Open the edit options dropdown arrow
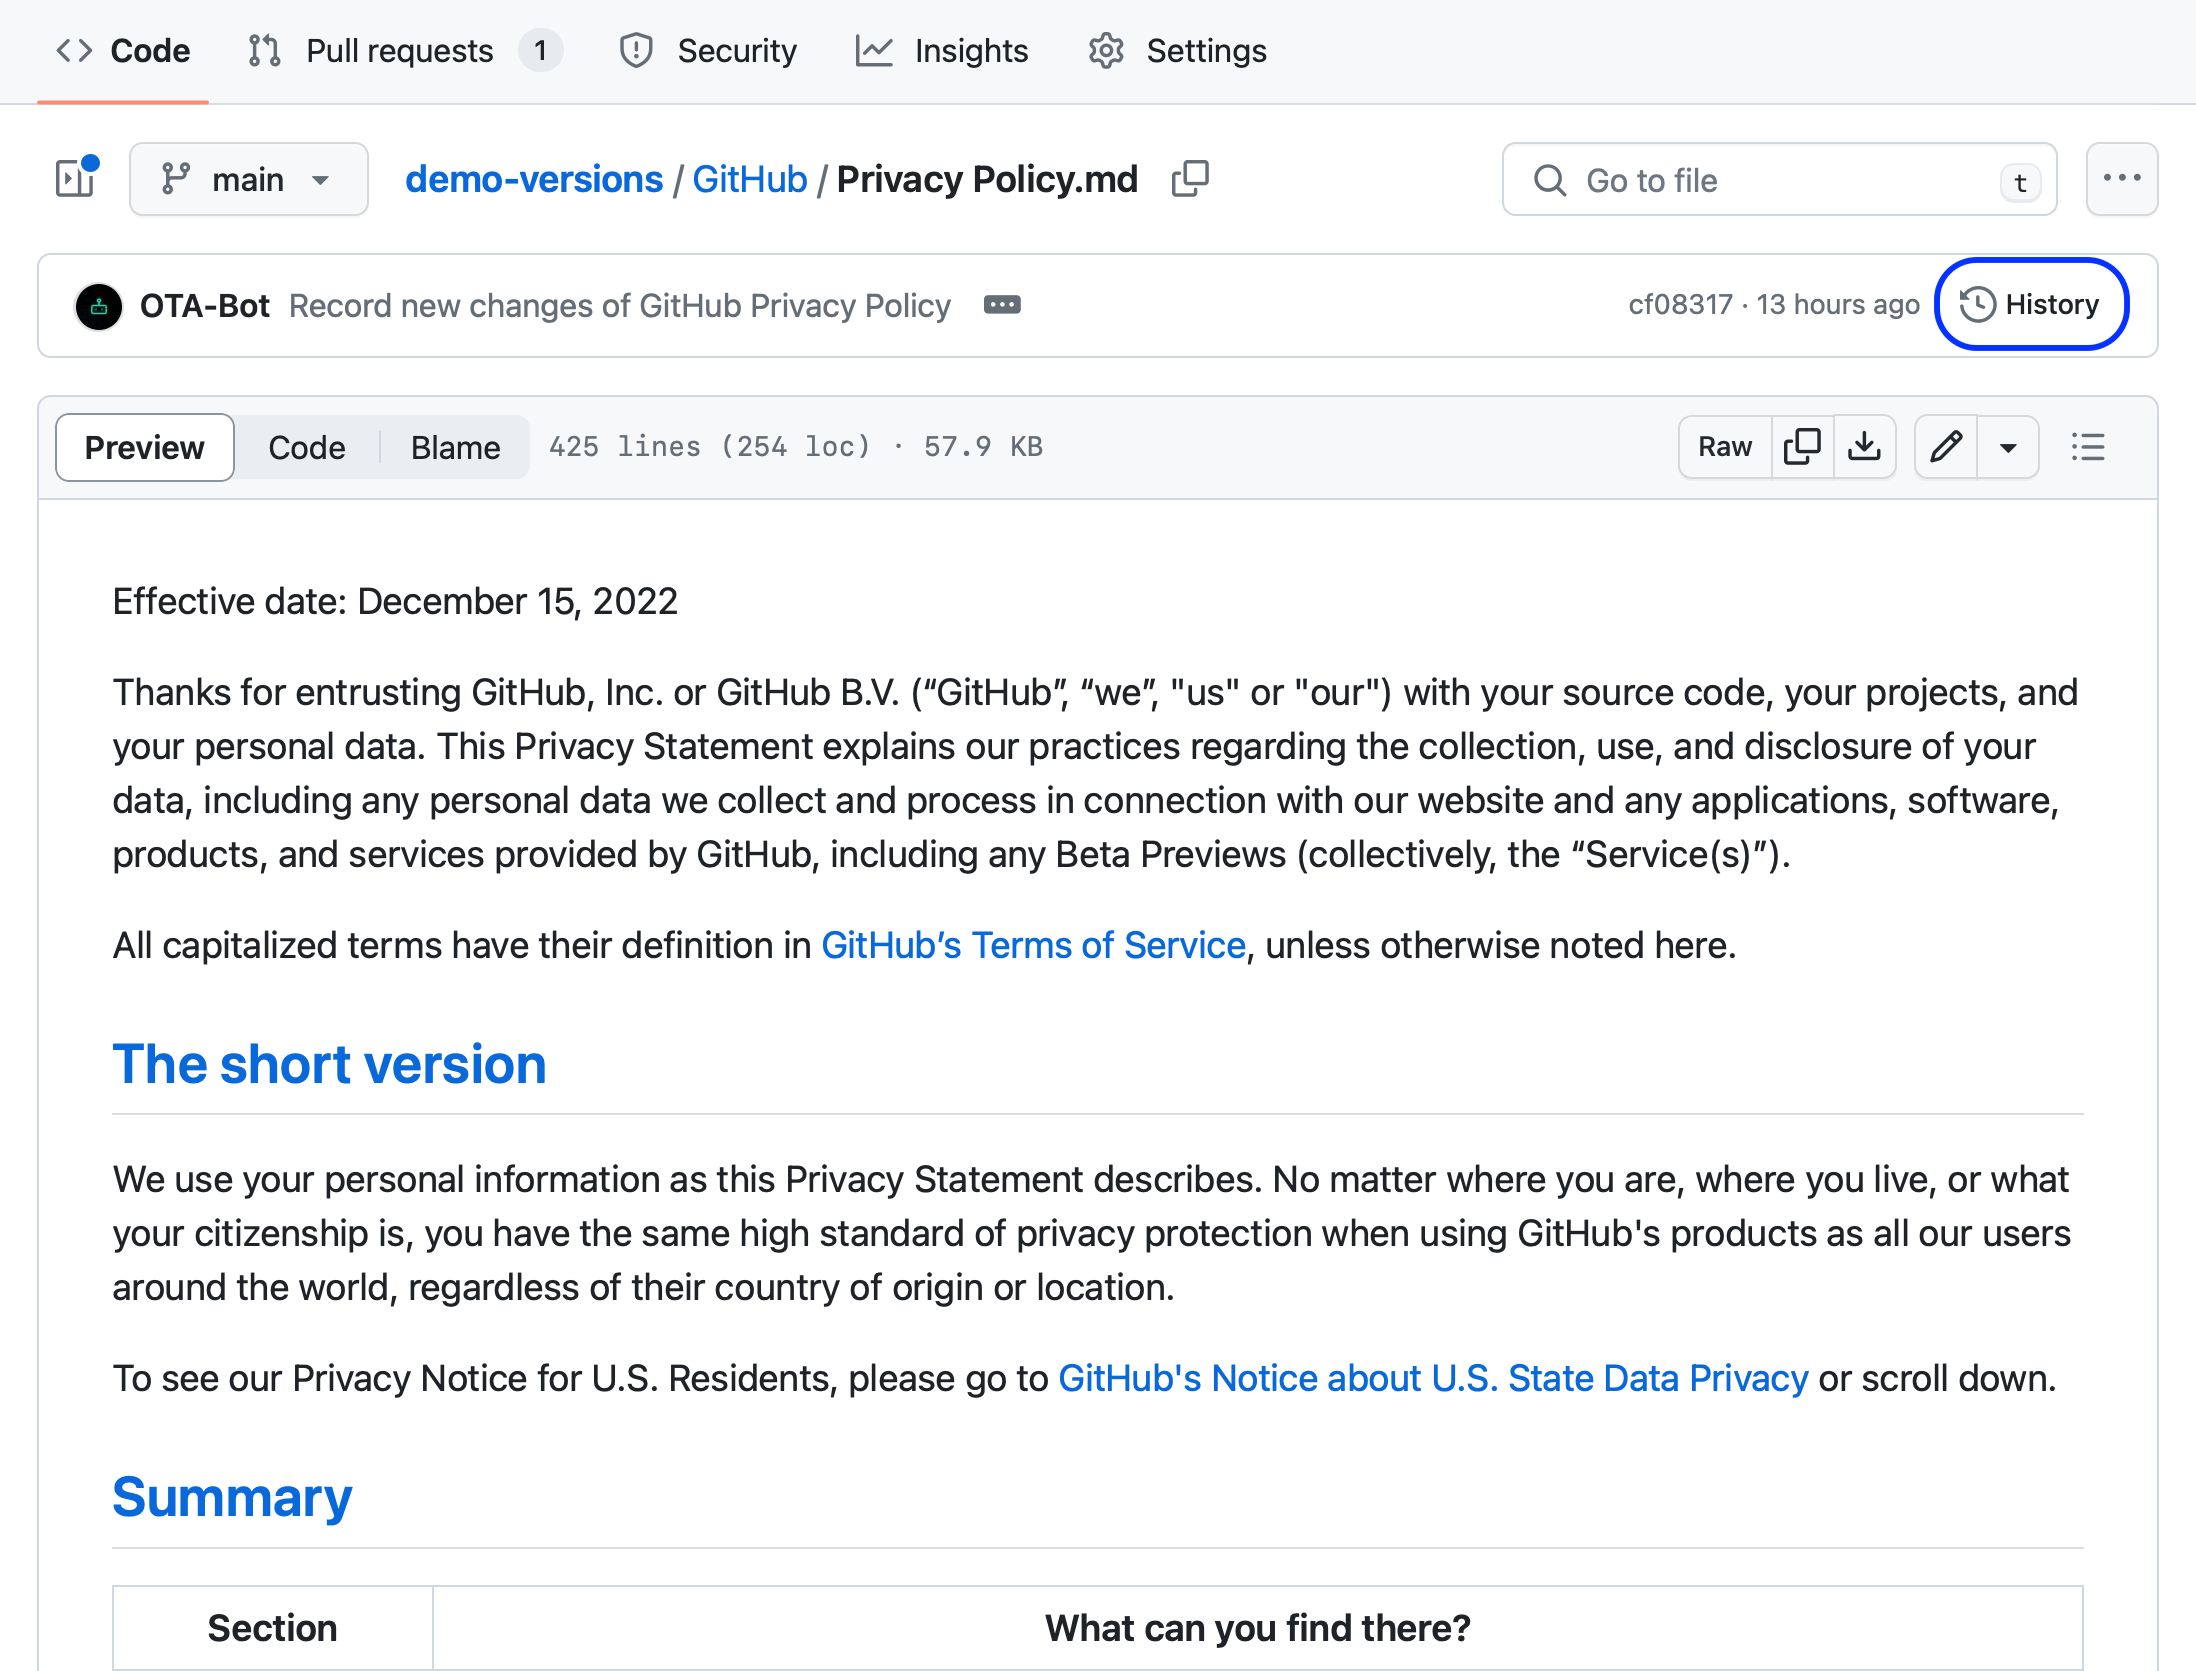 click(2009, 447)
